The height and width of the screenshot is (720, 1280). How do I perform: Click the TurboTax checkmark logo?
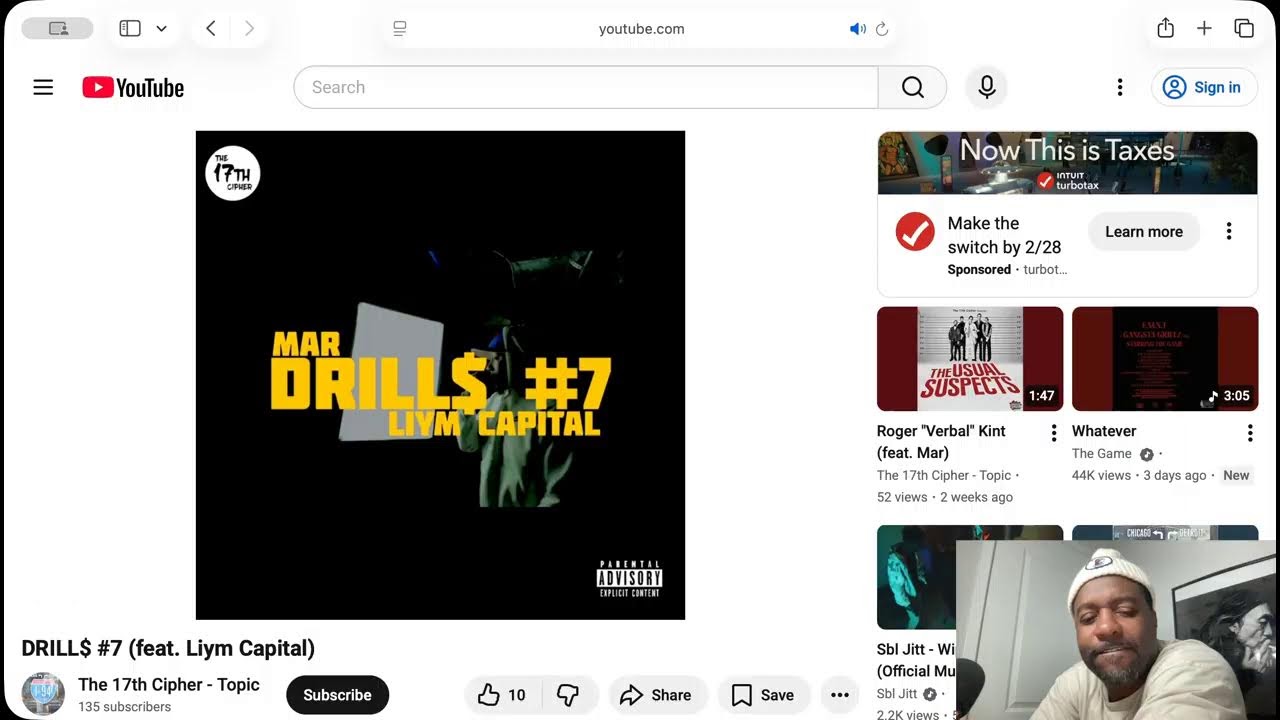[915, 232]
